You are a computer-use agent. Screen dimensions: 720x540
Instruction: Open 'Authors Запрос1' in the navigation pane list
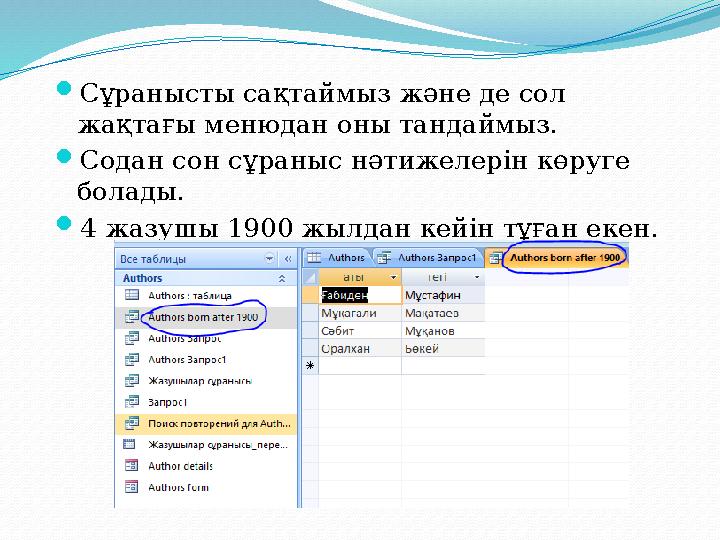206,360
